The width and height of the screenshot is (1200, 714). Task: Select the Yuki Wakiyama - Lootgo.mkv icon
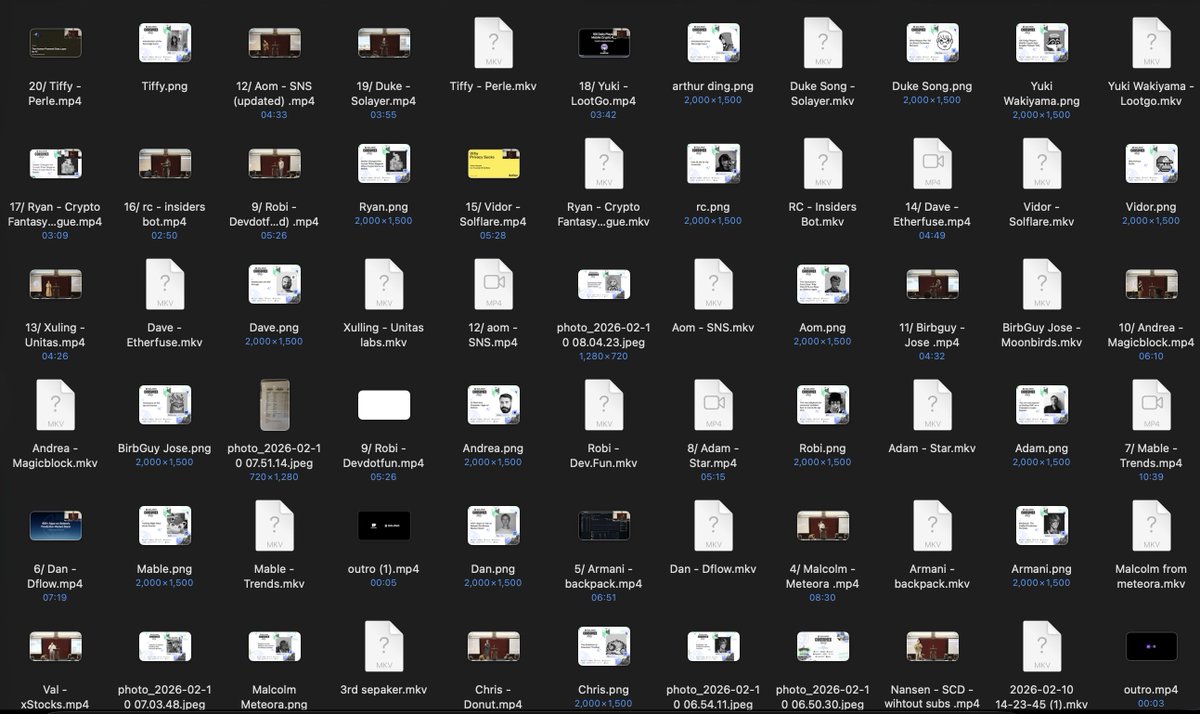click(1151, 43)
